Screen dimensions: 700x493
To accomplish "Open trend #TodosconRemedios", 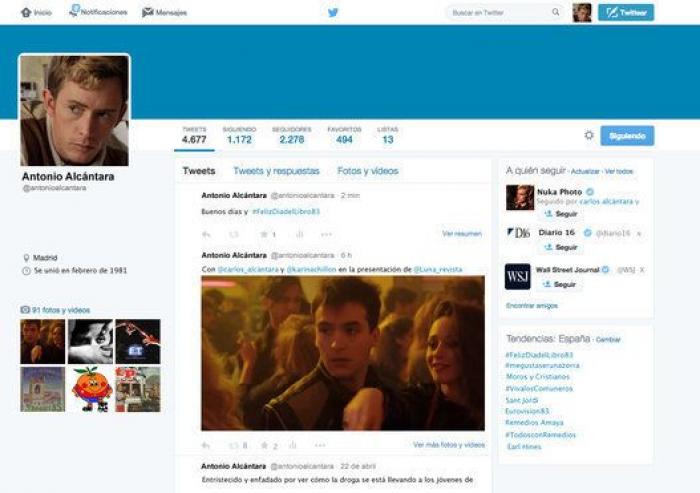I will pyautogui.click(x=540, y=435).
